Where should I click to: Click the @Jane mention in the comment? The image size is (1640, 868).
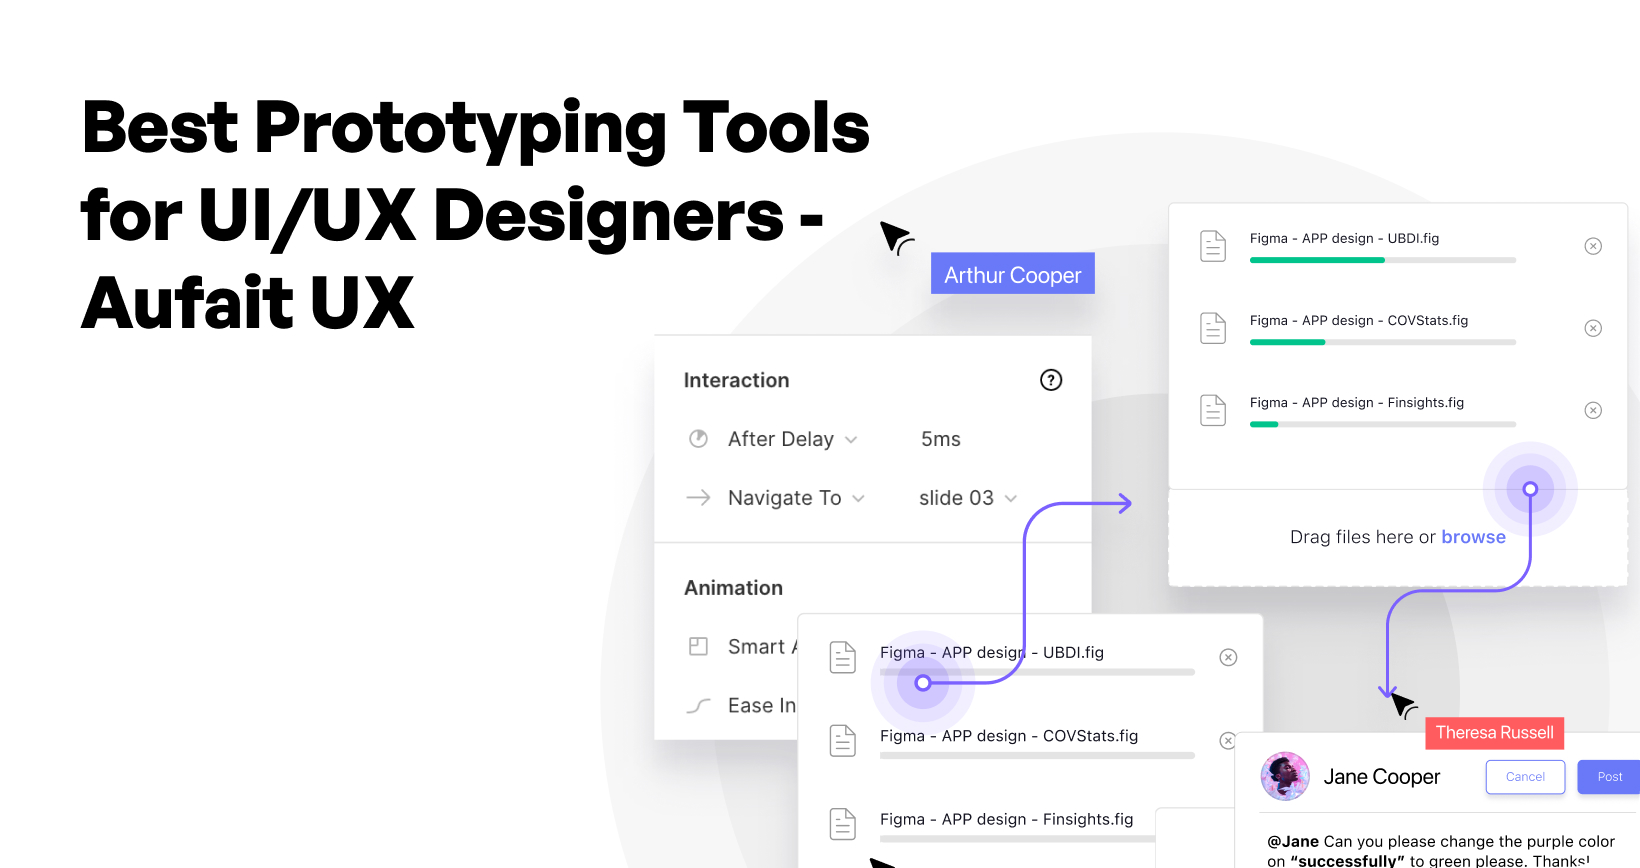coord(1293,842)
